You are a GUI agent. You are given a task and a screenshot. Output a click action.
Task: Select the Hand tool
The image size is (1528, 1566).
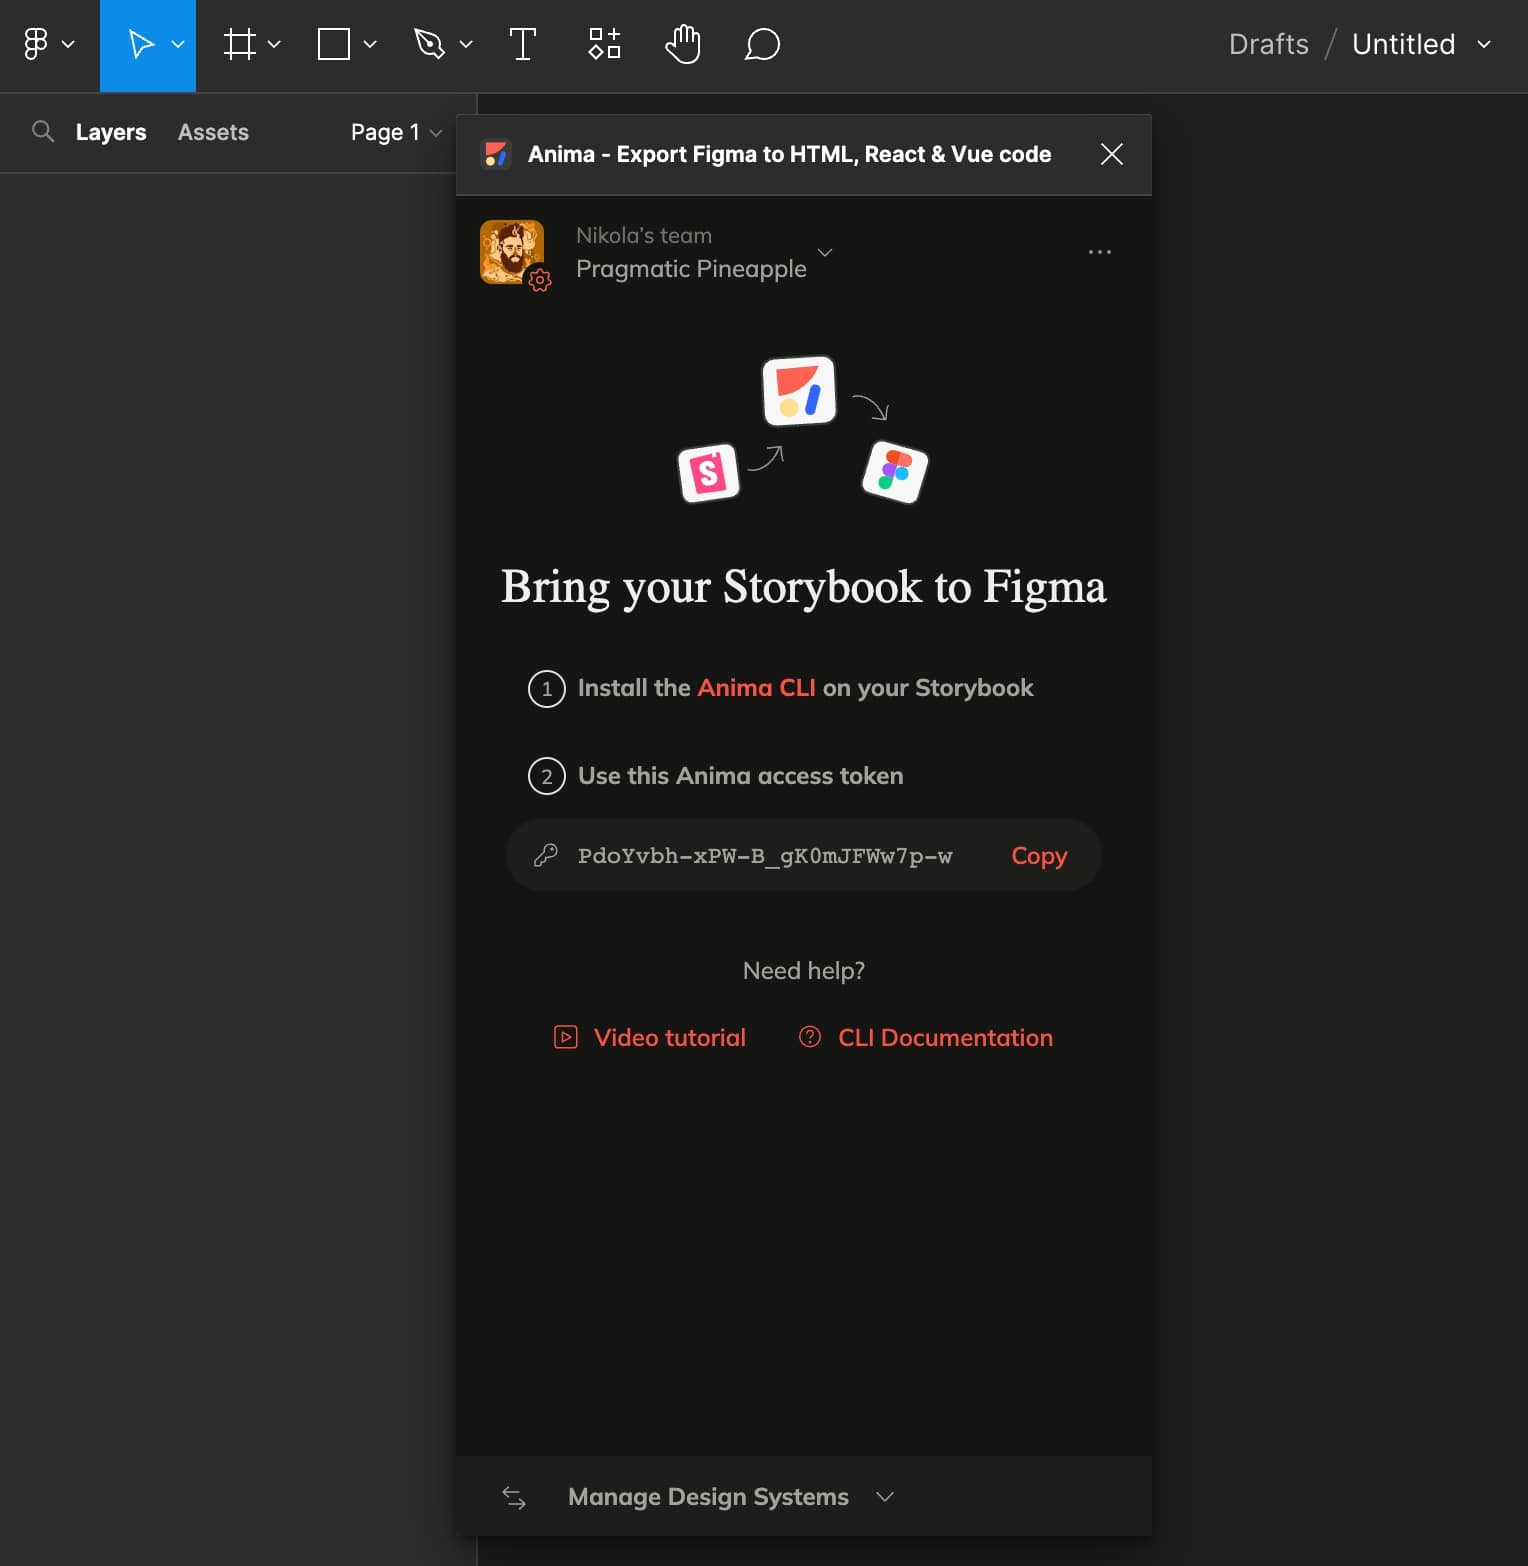(683, 45)
